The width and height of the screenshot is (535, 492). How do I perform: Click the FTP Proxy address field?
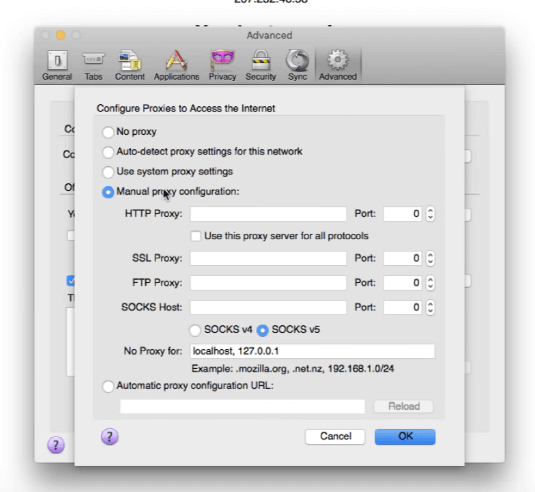pos(268,283)
